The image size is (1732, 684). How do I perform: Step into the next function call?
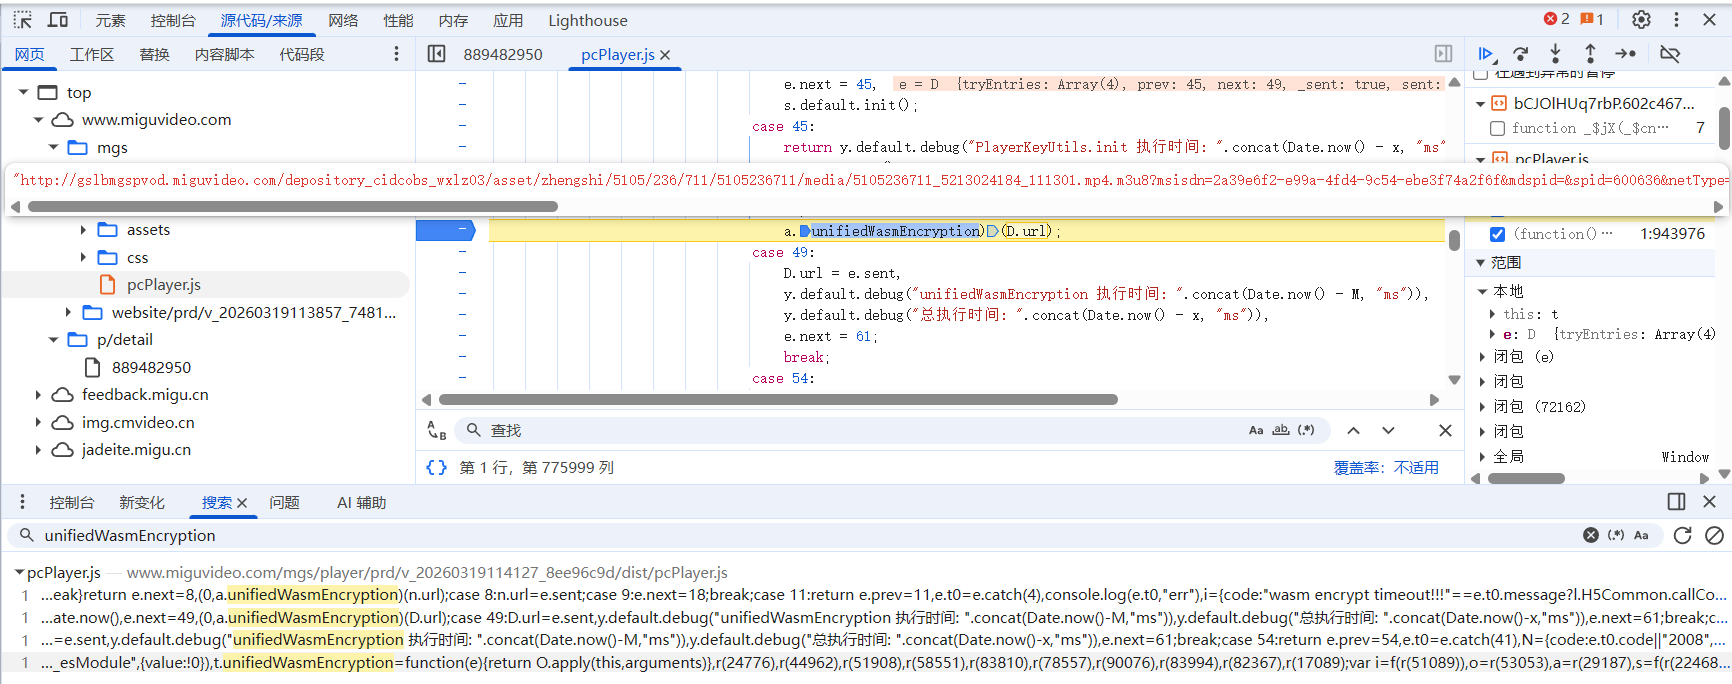pos(1555,54)
